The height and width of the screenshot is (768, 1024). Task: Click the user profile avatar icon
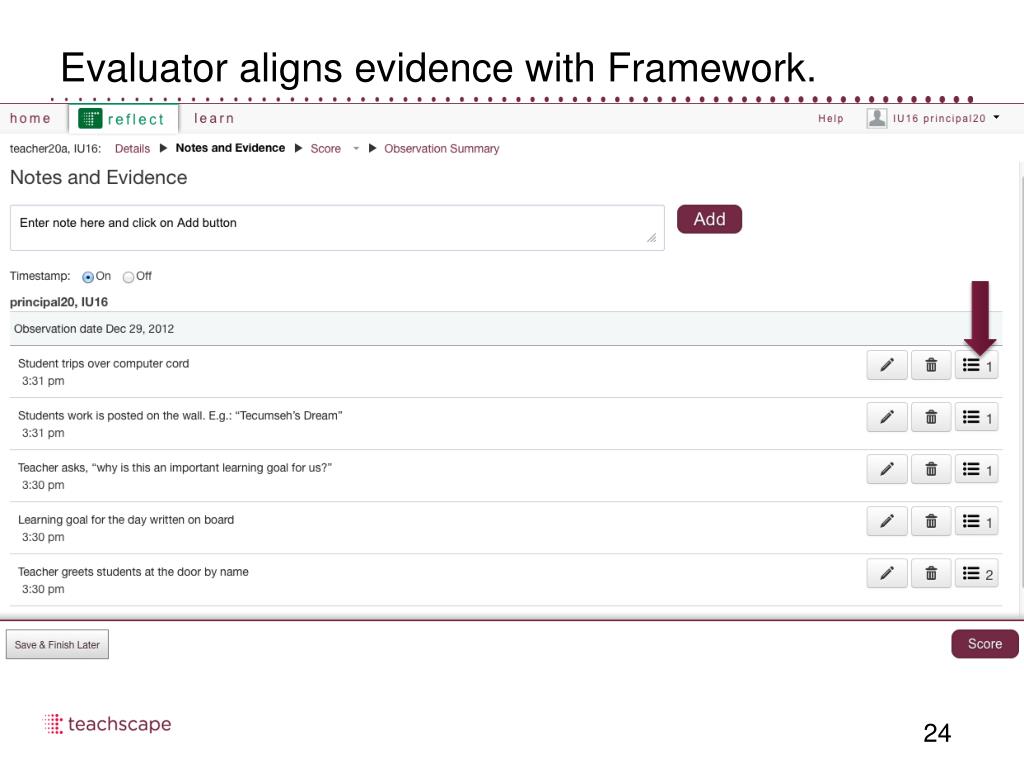click(877, 118)
